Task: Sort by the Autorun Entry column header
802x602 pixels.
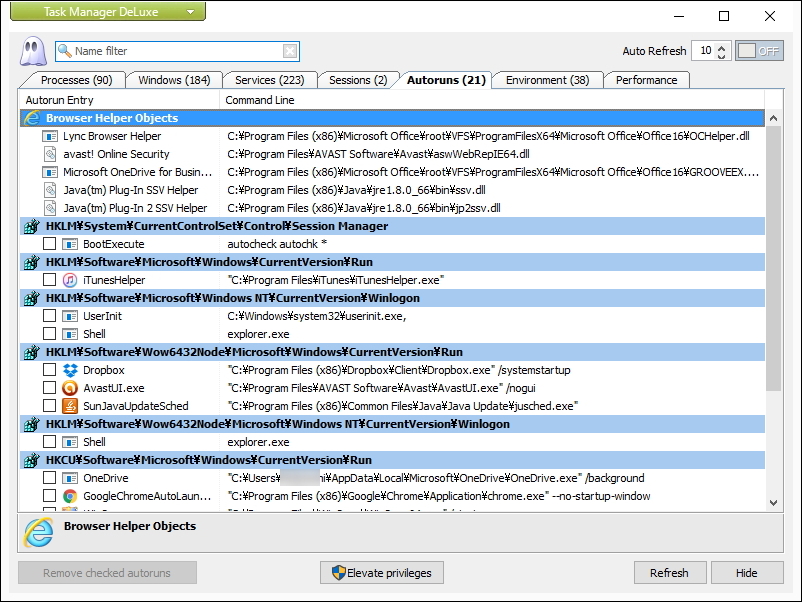Action: click(119, 100)
